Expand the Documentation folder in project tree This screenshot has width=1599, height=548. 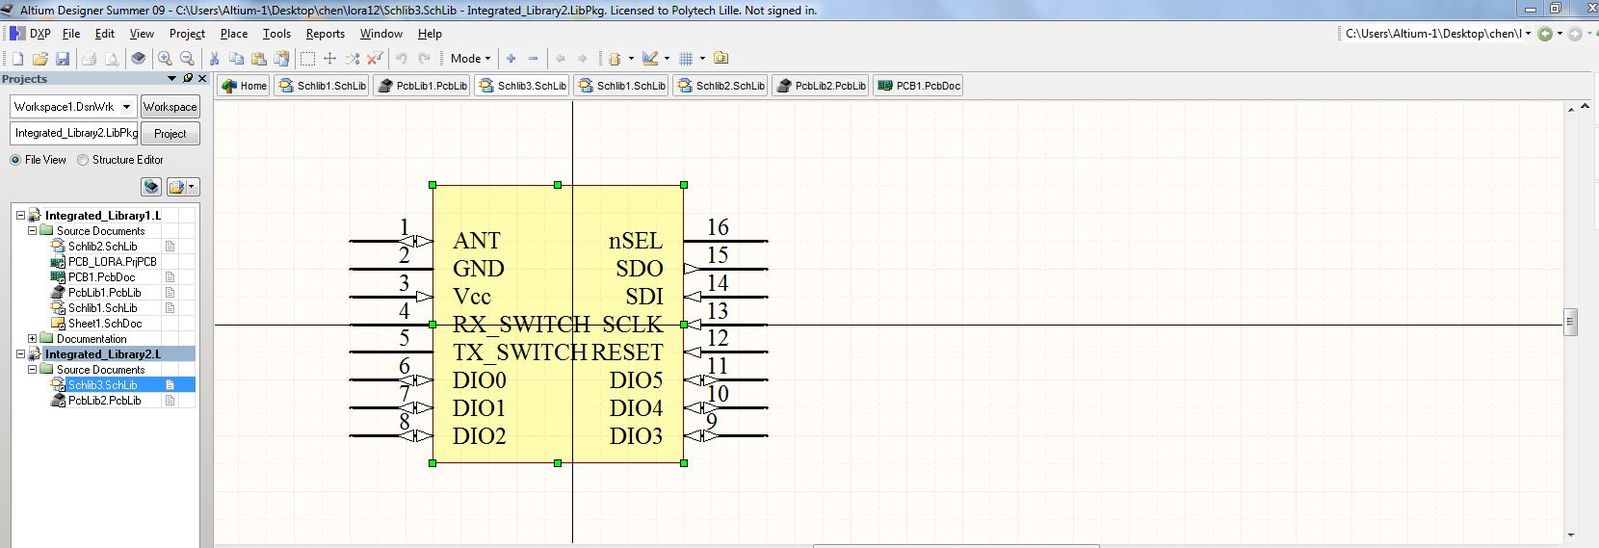(32, 339)
